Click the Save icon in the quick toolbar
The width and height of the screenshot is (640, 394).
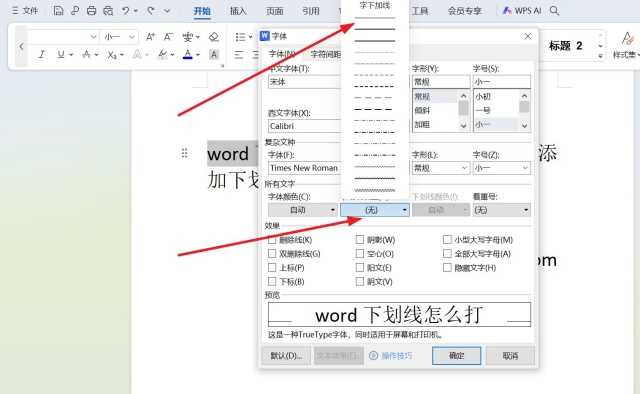pos(58,11)
